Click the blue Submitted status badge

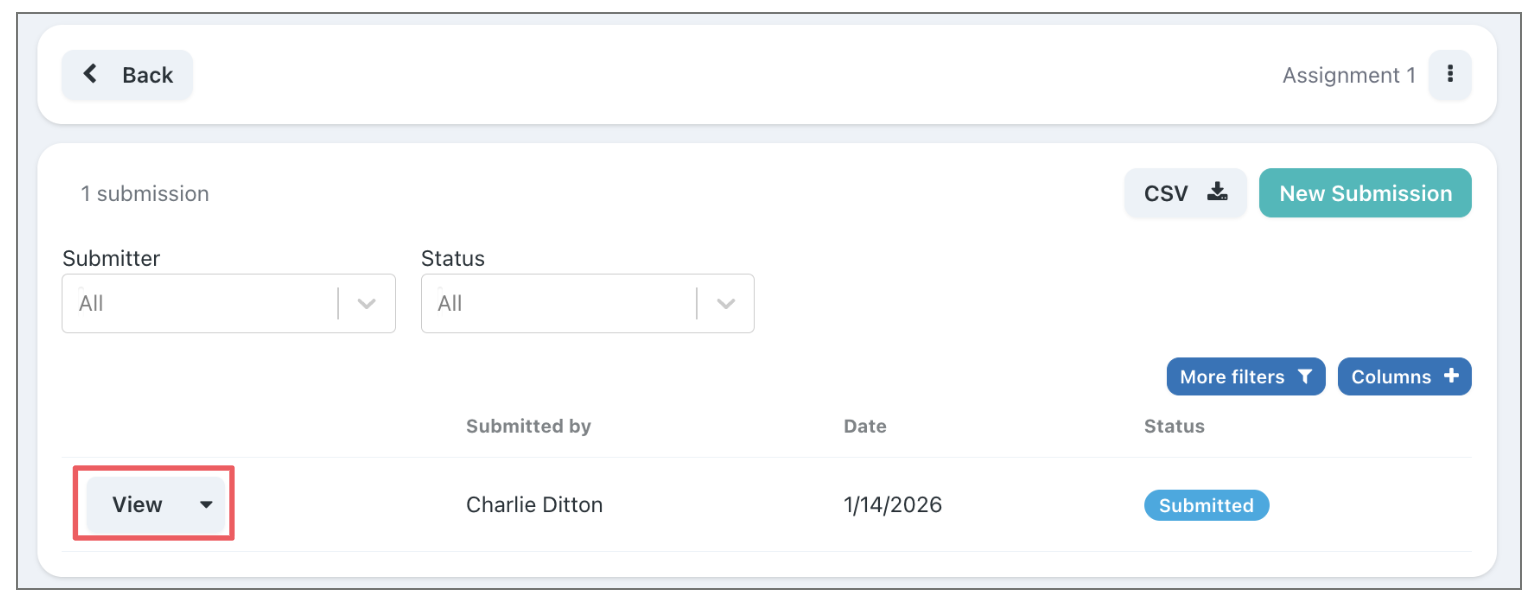(1206, 506)
